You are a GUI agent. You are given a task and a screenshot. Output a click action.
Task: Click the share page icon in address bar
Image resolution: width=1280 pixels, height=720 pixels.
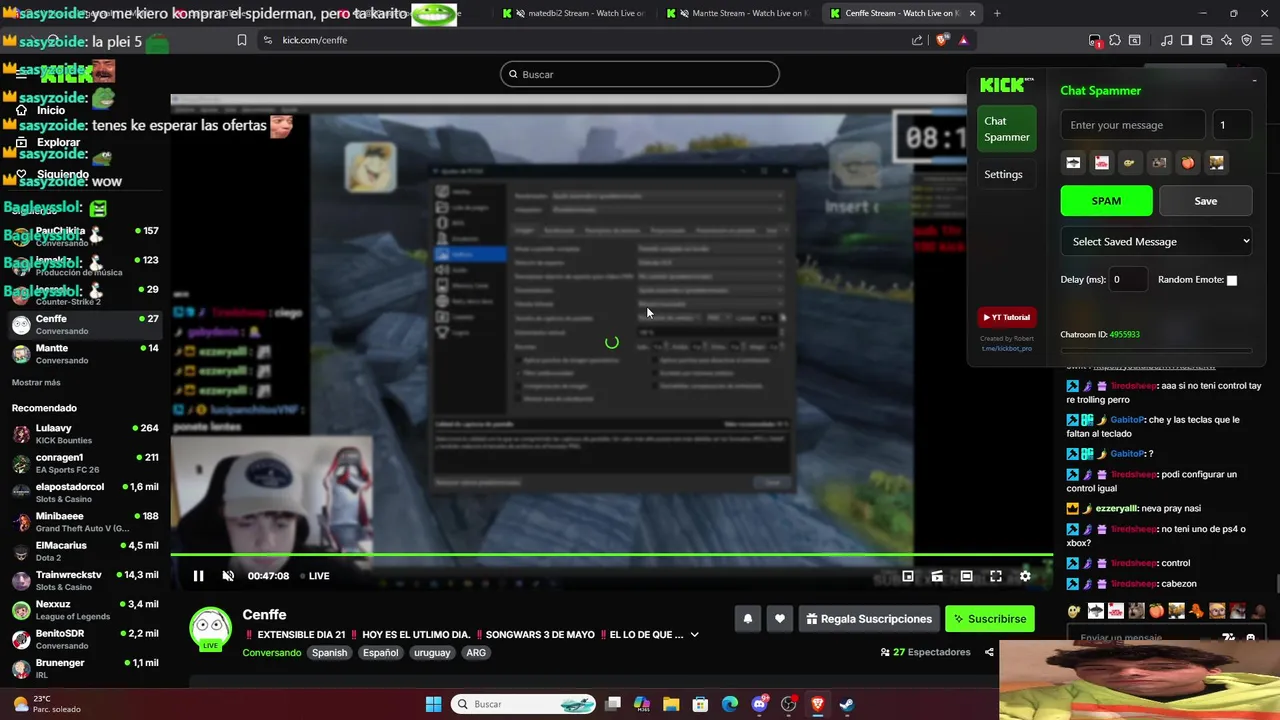click(917, 40)
